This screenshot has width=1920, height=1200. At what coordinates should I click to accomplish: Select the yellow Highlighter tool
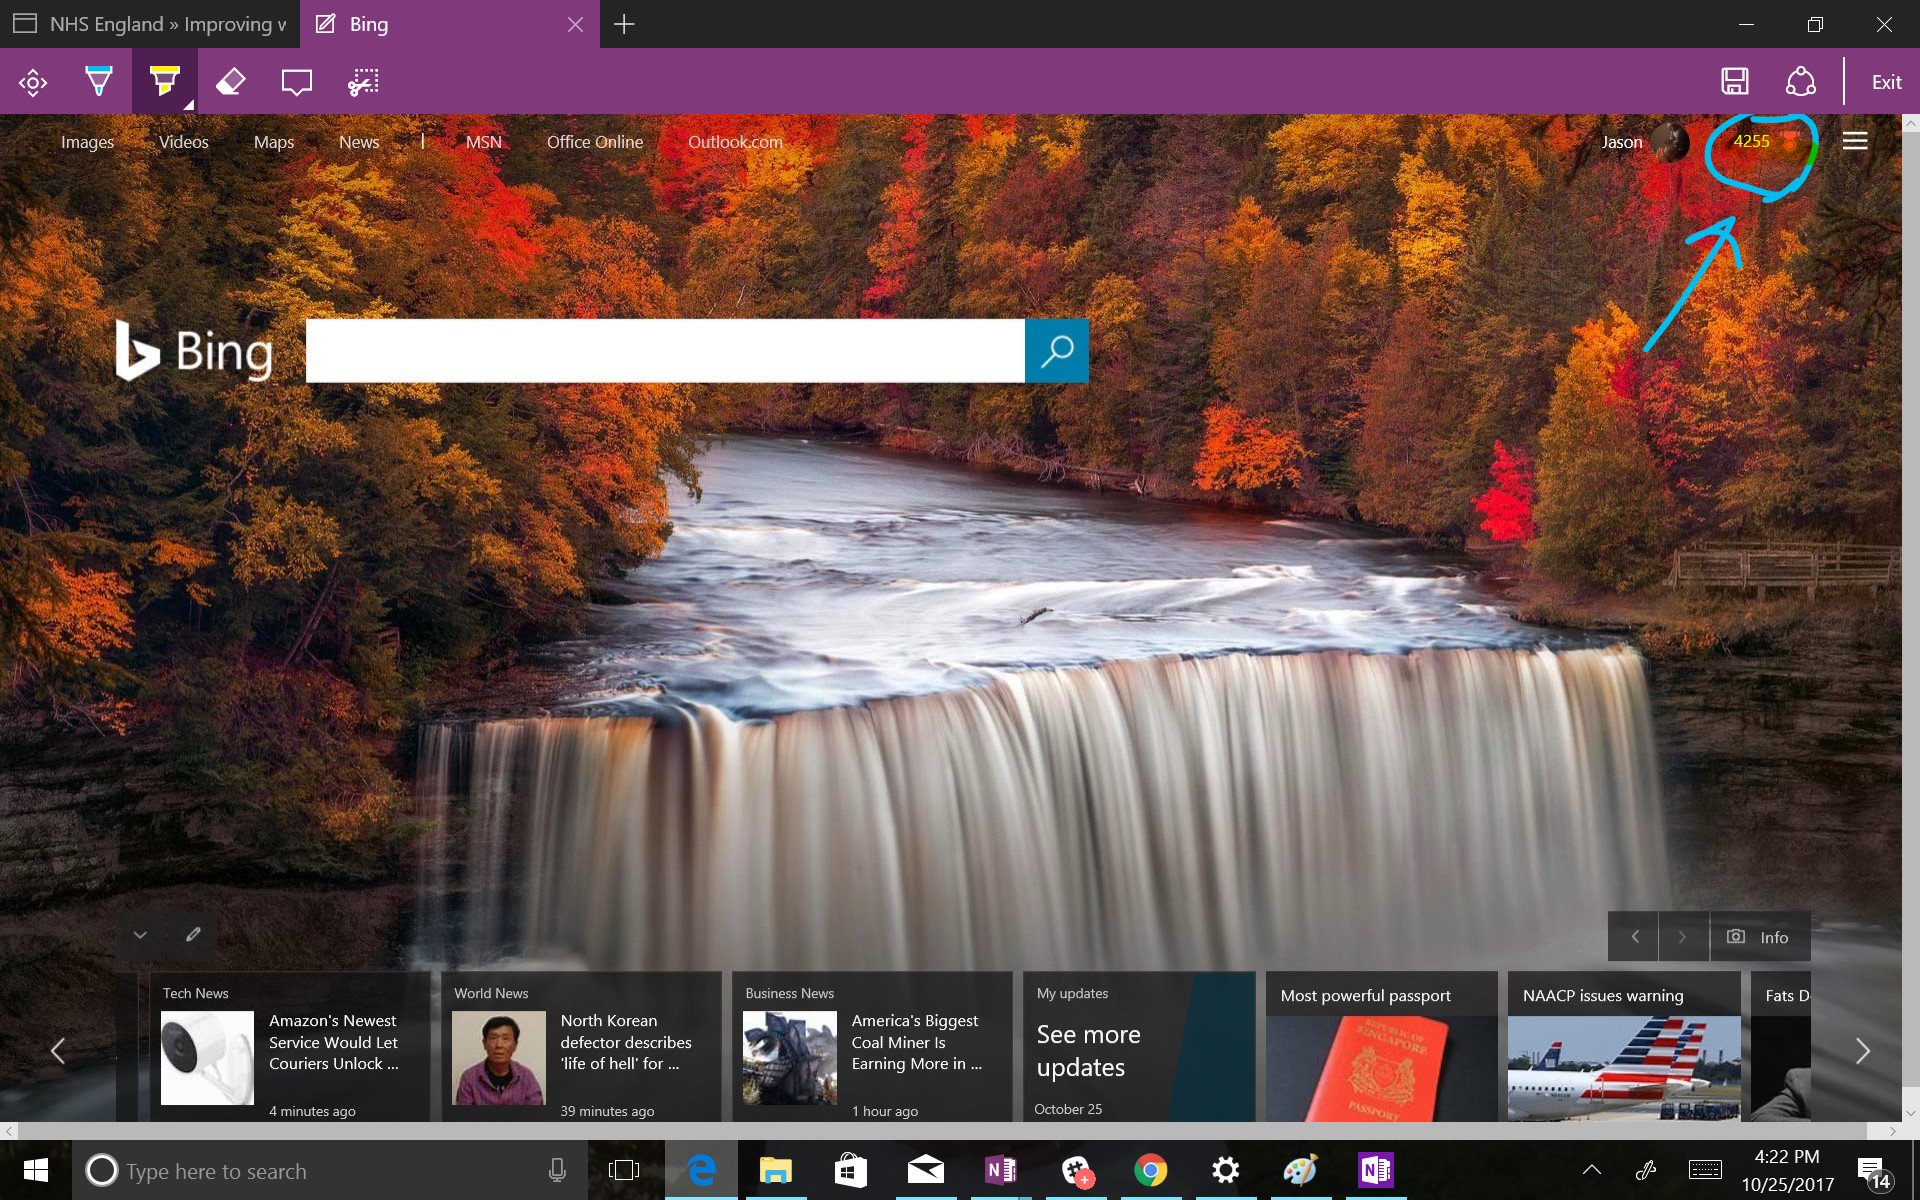164,82
